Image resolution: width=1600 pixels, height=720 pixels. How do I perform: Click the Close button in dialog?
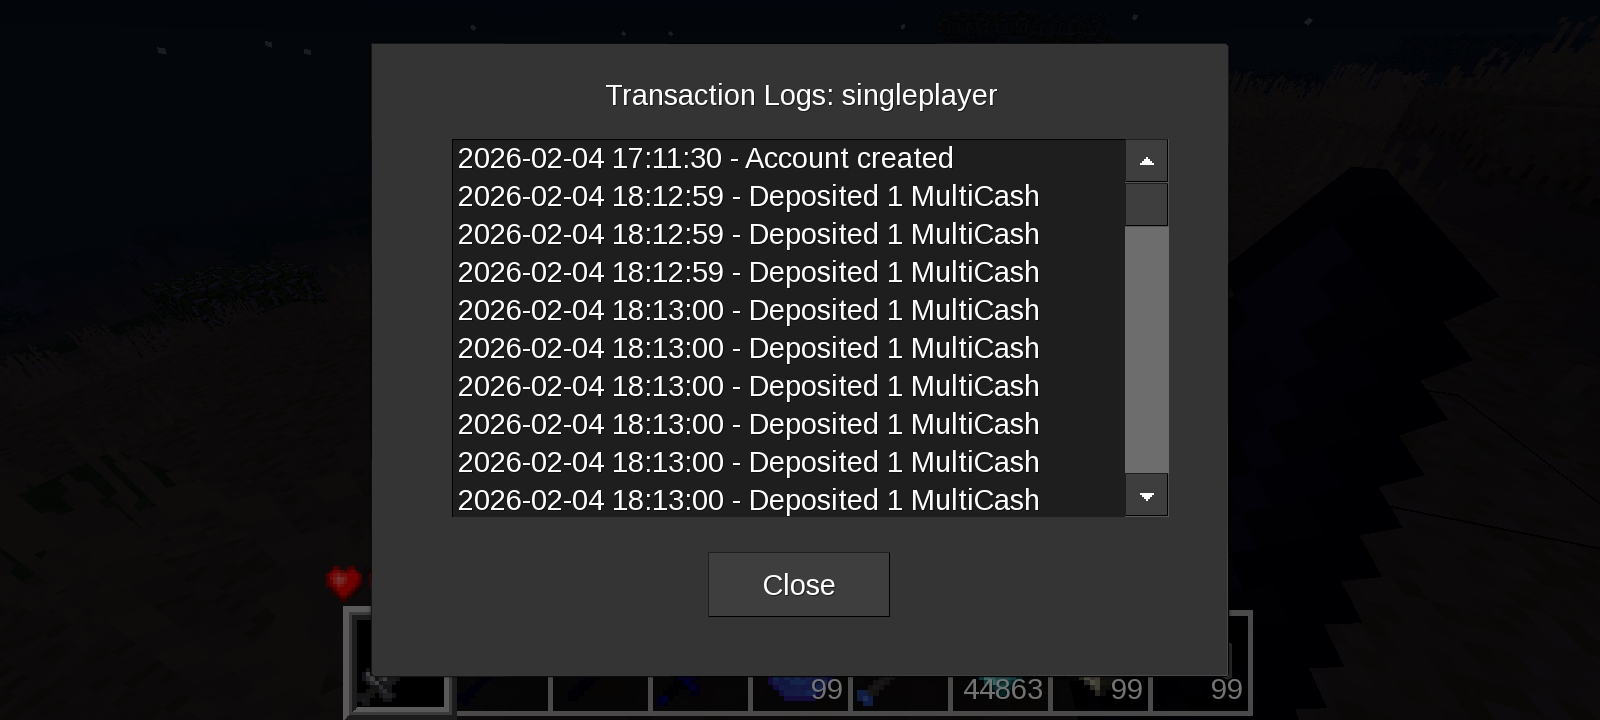(x=798, y=584)
